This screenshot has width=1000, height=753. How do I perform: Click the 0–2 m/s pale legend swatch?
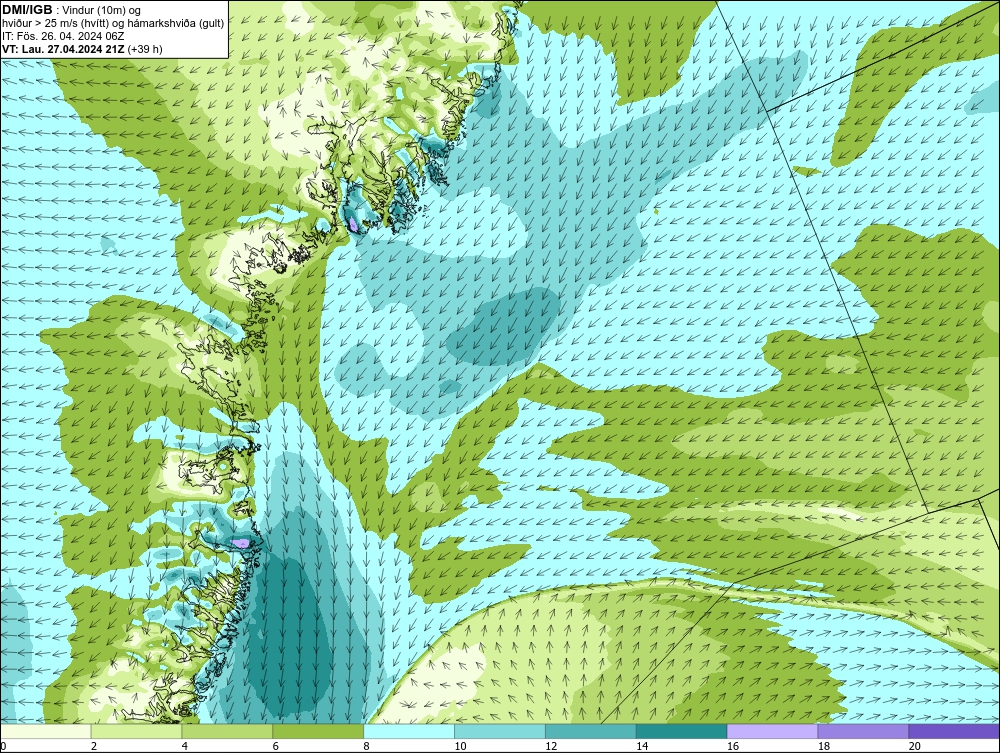45,731
